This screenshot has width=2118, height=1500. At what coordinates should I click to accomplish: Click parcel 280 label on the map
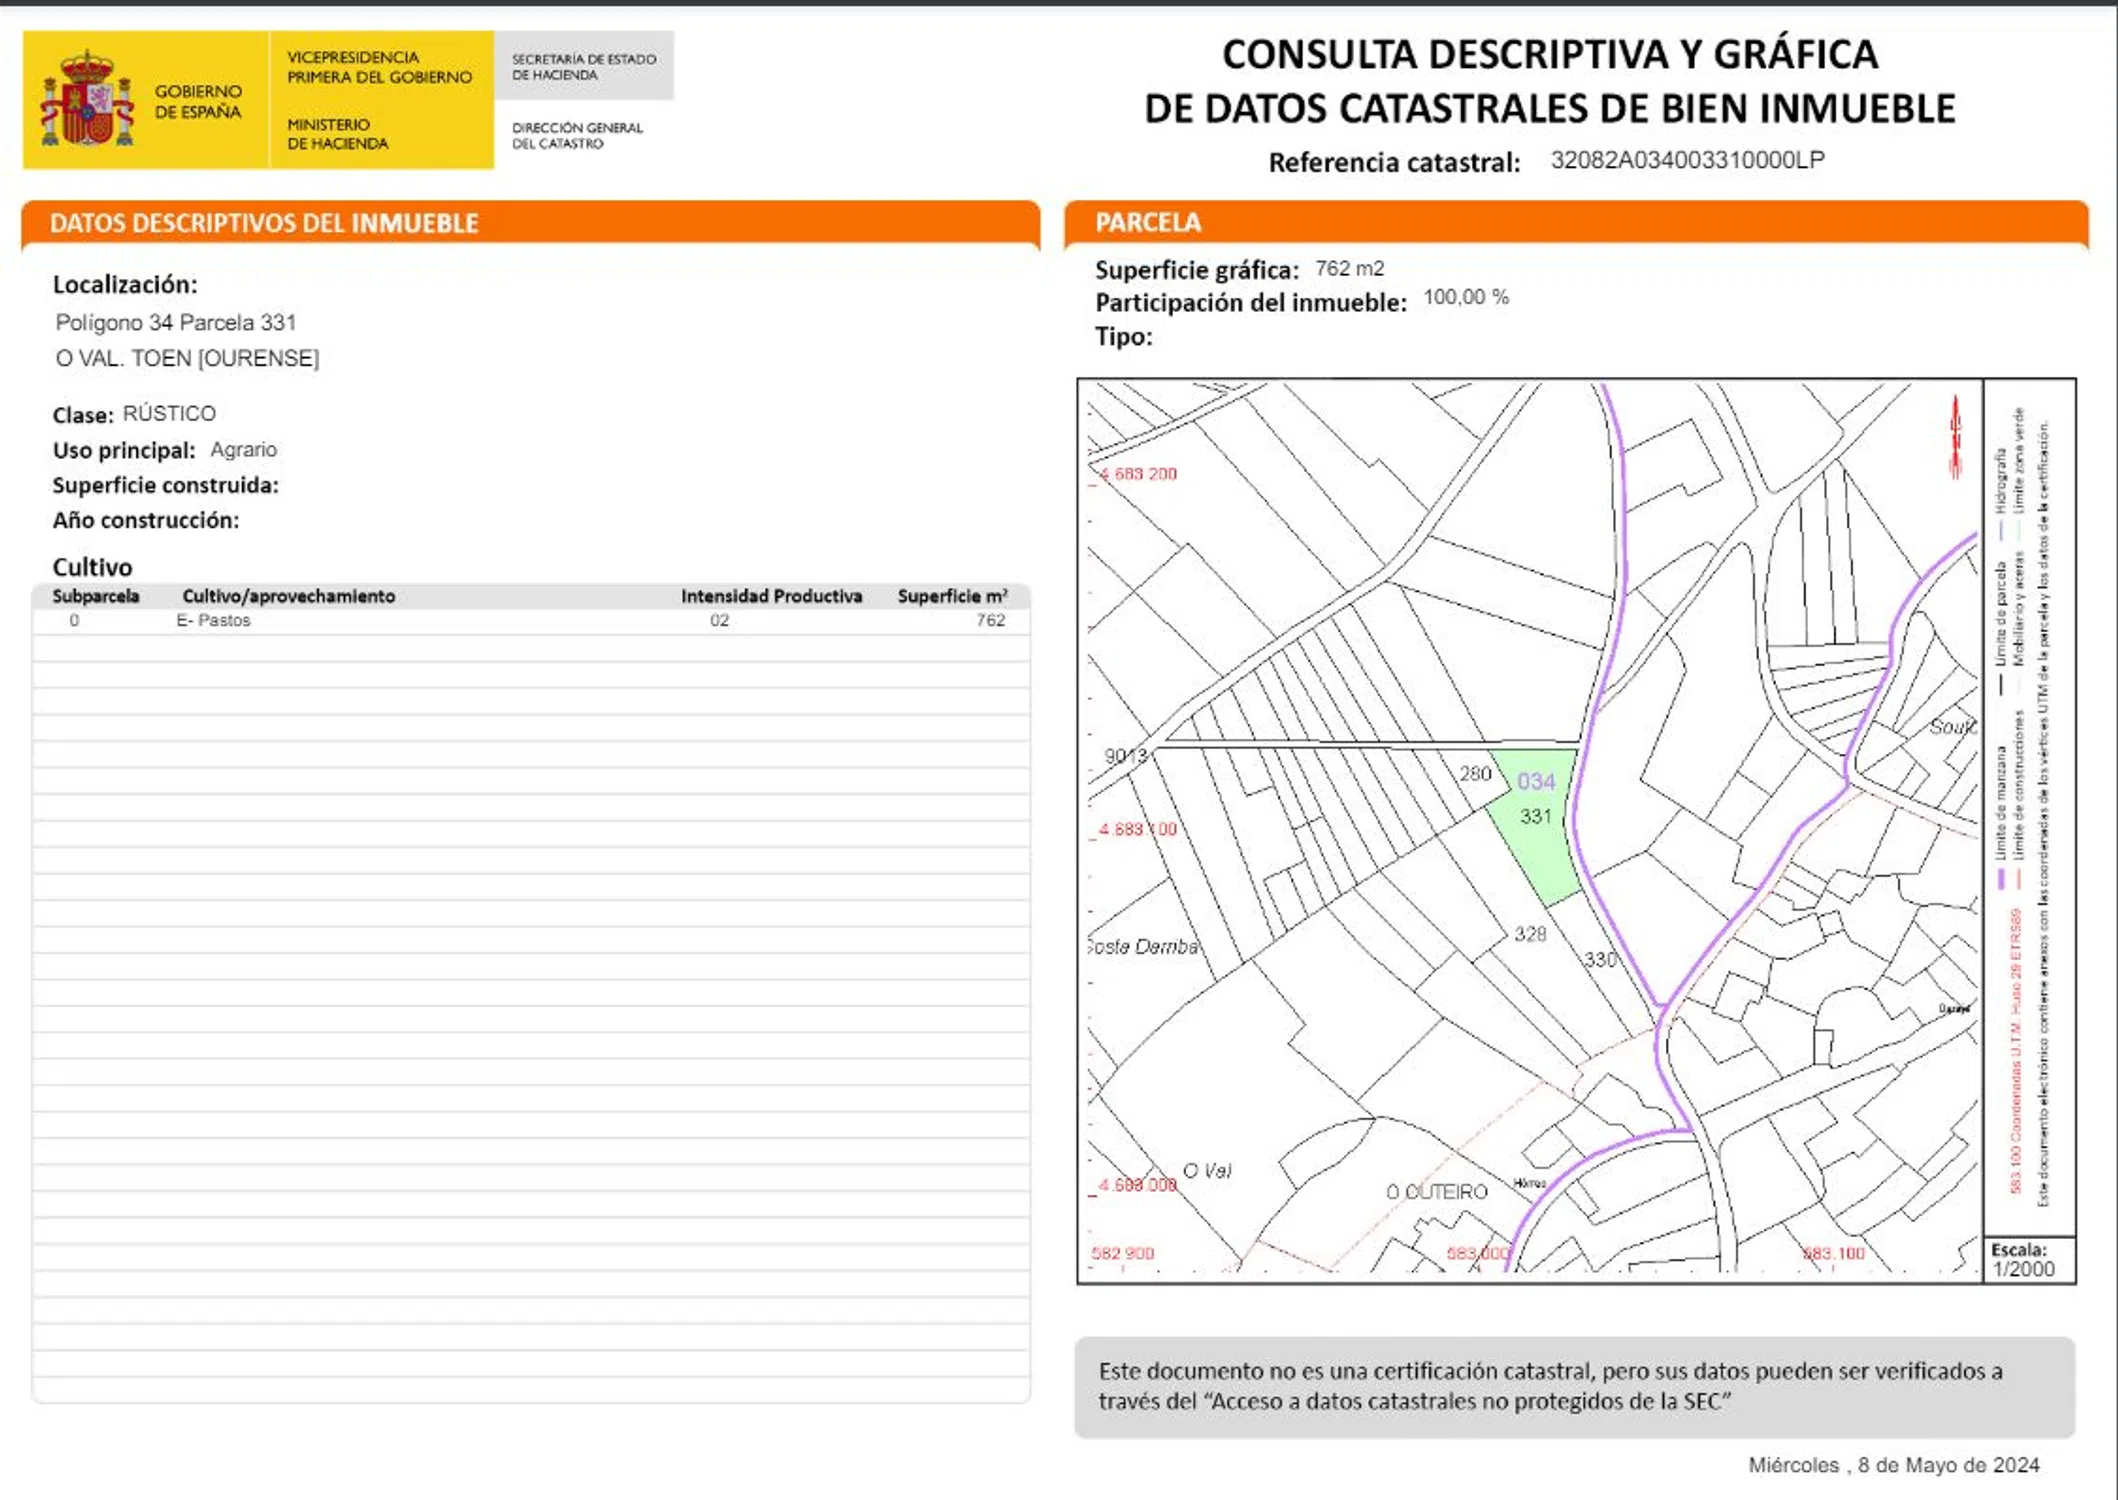(1475, 773)
